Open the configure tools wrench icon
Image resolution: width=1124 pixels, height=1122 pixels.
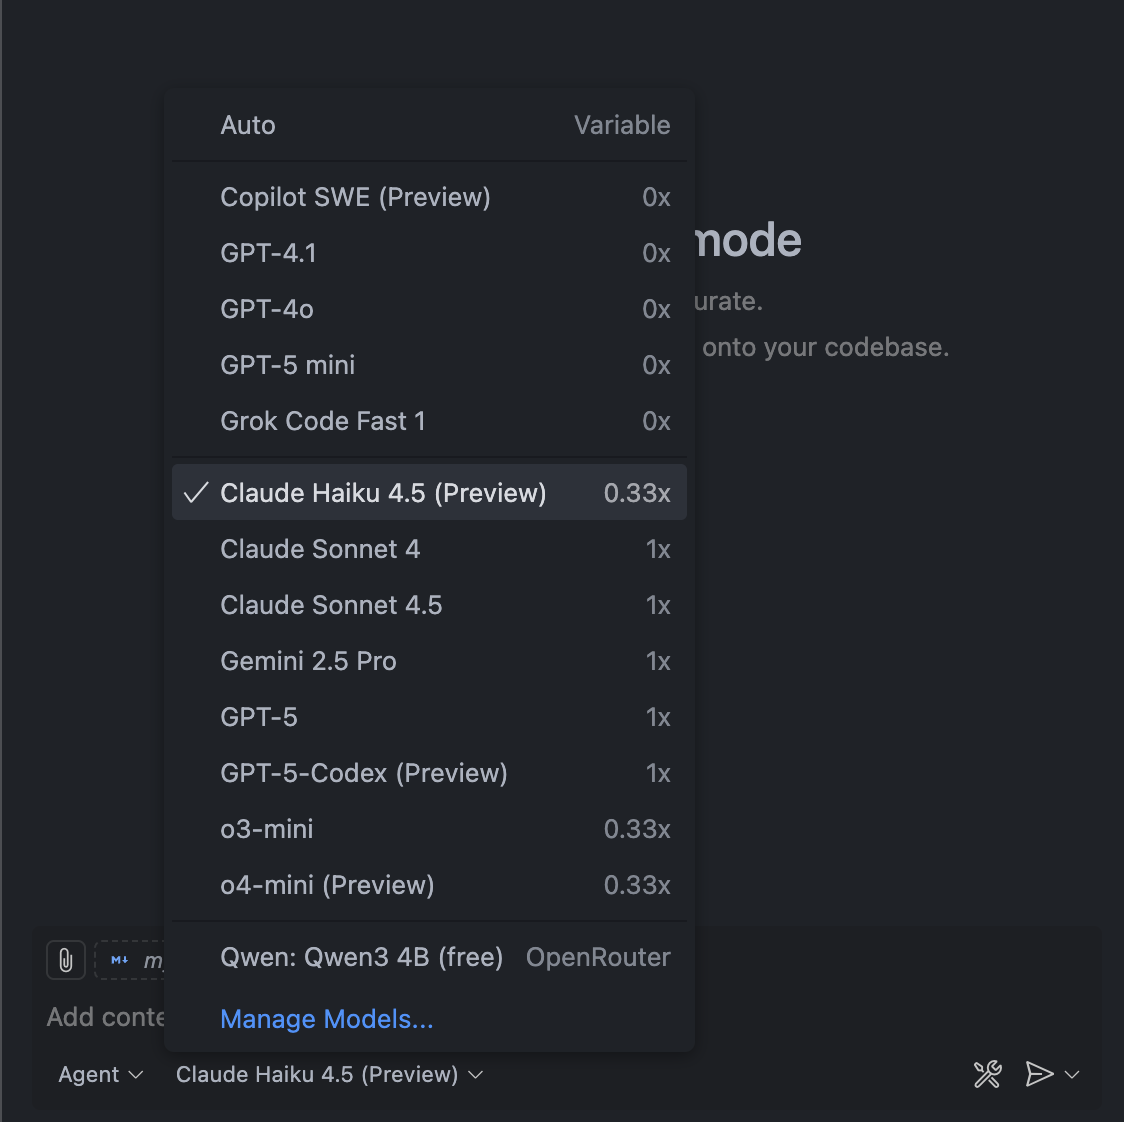[x=987, y=1074]
